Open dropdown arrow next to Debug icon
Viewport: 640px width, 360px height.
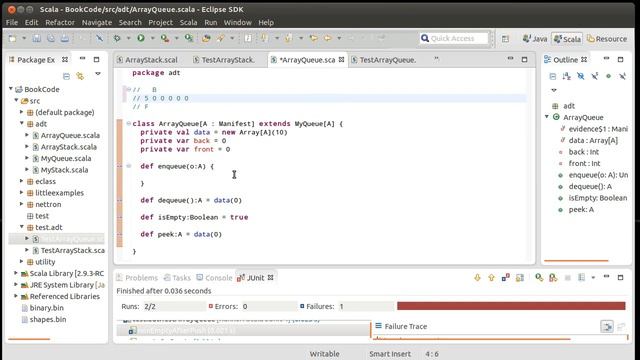(128, 38)
